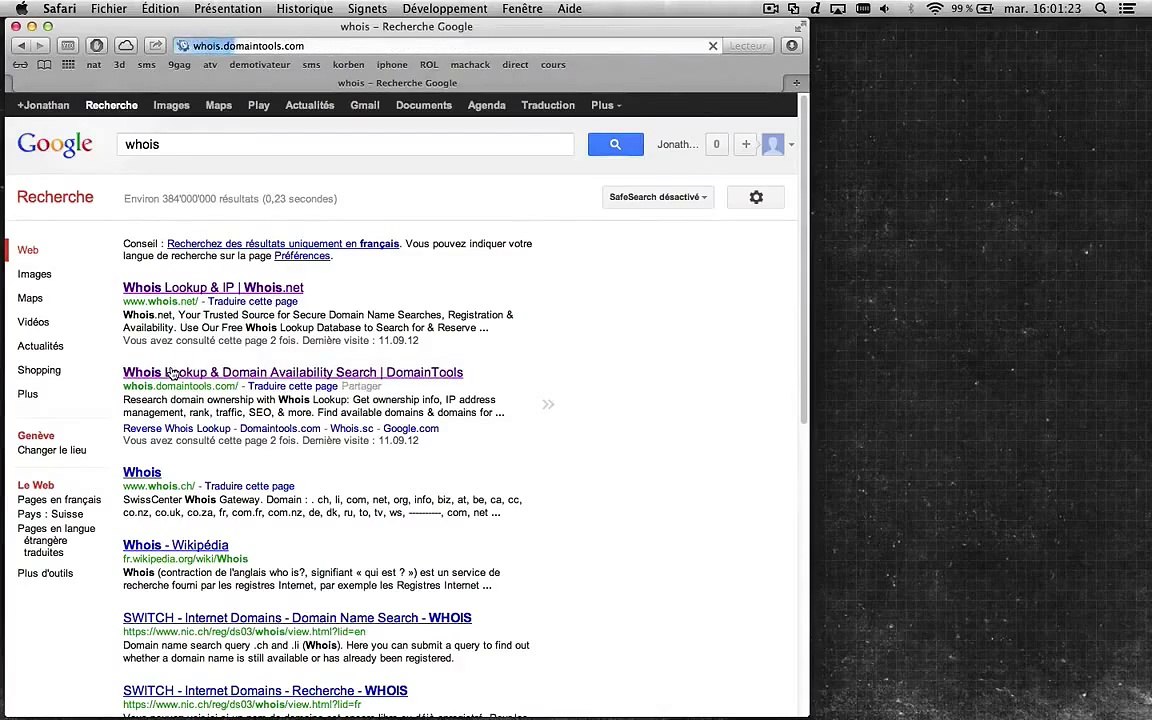
Task: Expand the Plus dropdown in Google black bar
Action: 606,105
